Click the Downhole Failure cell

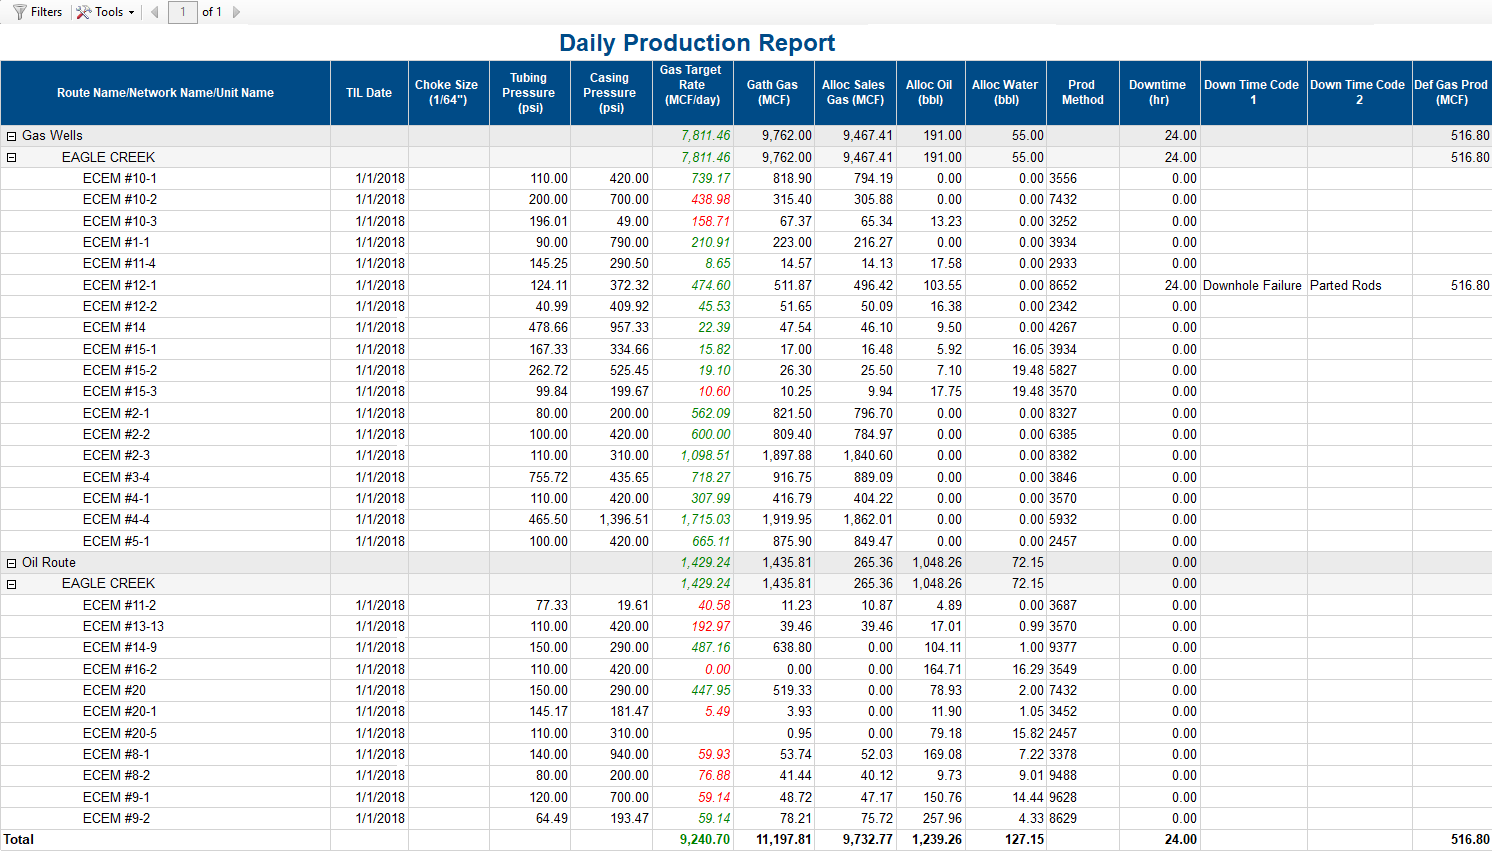point(1252,285)
